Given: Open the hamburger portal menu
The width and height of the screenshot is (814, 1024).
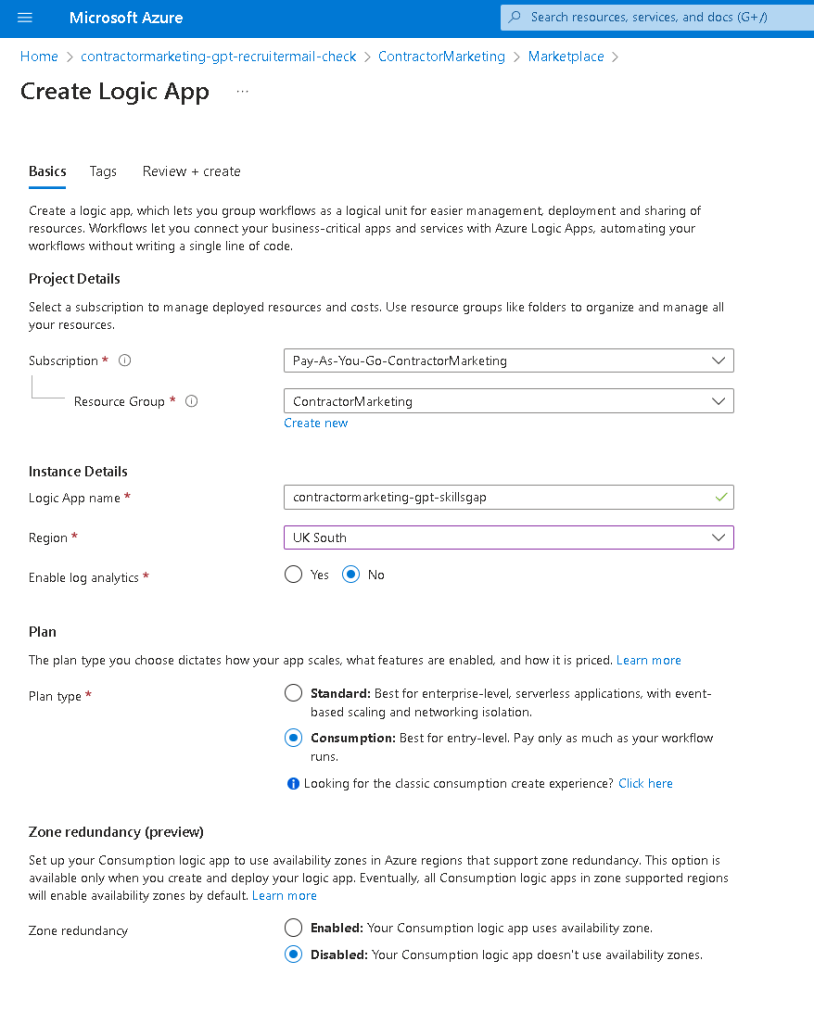Looking at the screenshot, I should (x=25, y=18).
